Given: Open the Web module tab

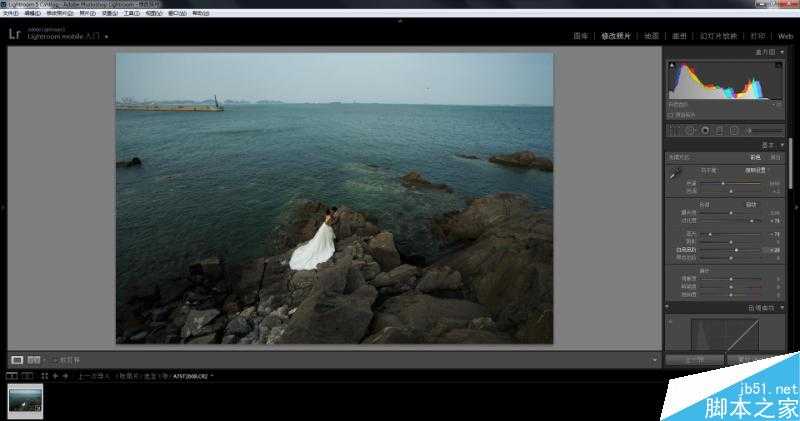Looking at the screenshot, I should click(785, 36).
